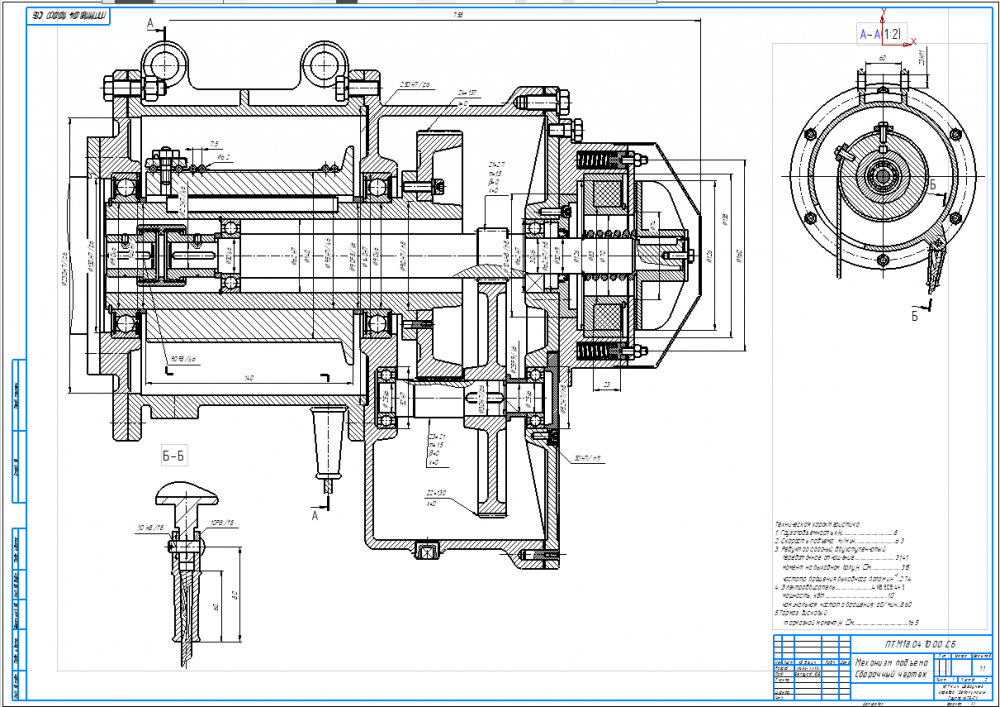Select the section arrow A at top

click(151, 23)
